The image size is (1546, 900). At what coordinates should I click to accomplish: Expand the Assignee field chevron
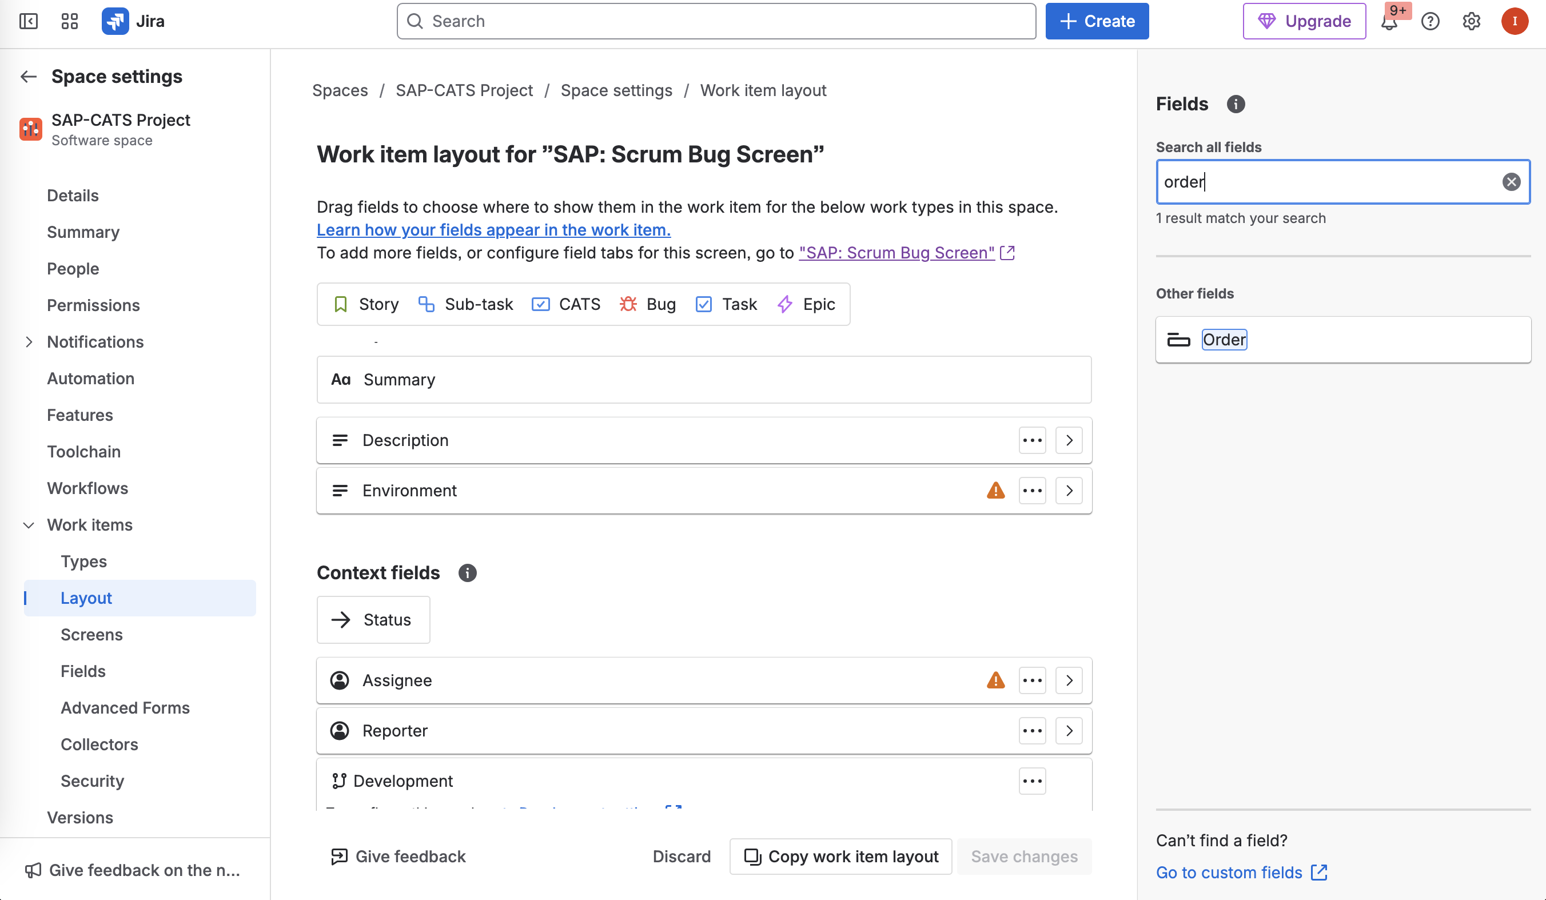coord(1069,680)
